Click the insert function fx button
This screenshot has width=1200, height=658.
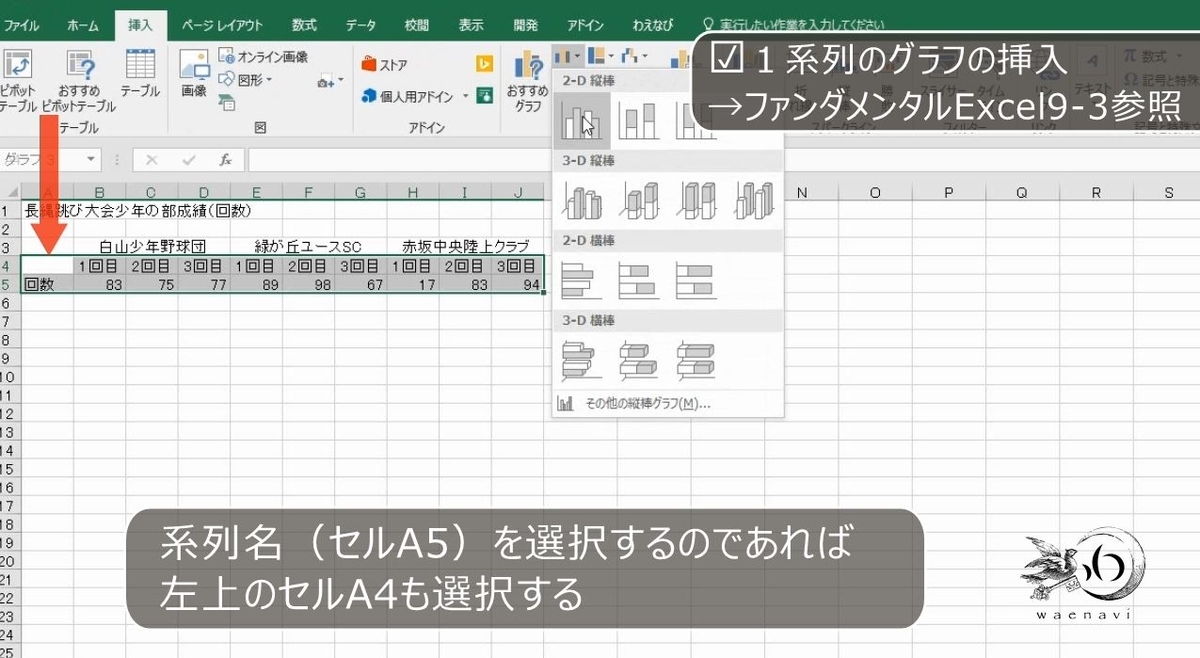pyautogui.click(x=226, y=159)
